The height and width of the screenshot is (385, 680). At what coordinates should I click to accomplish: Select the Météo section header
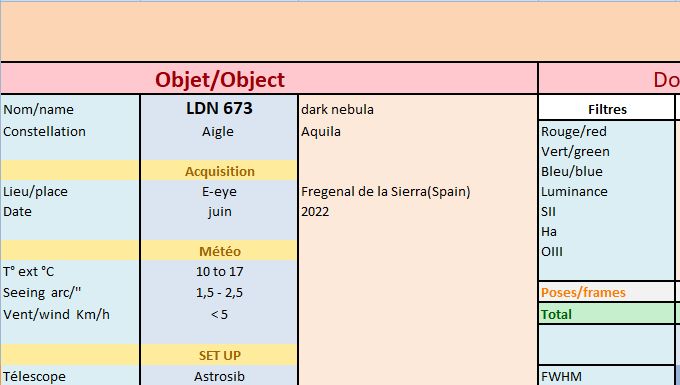point(219,251)
